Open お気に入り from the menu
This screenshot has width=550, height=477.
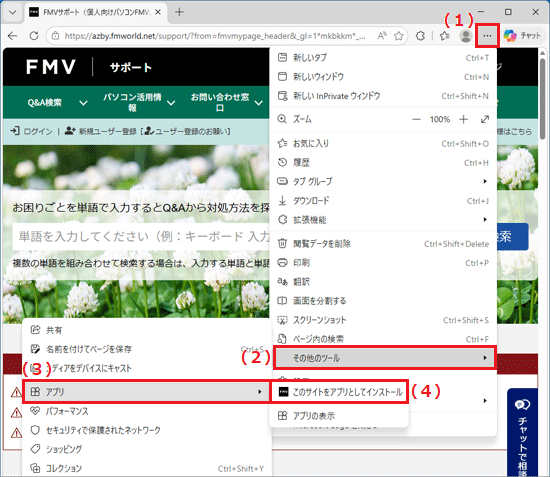[x=383, y=143]
